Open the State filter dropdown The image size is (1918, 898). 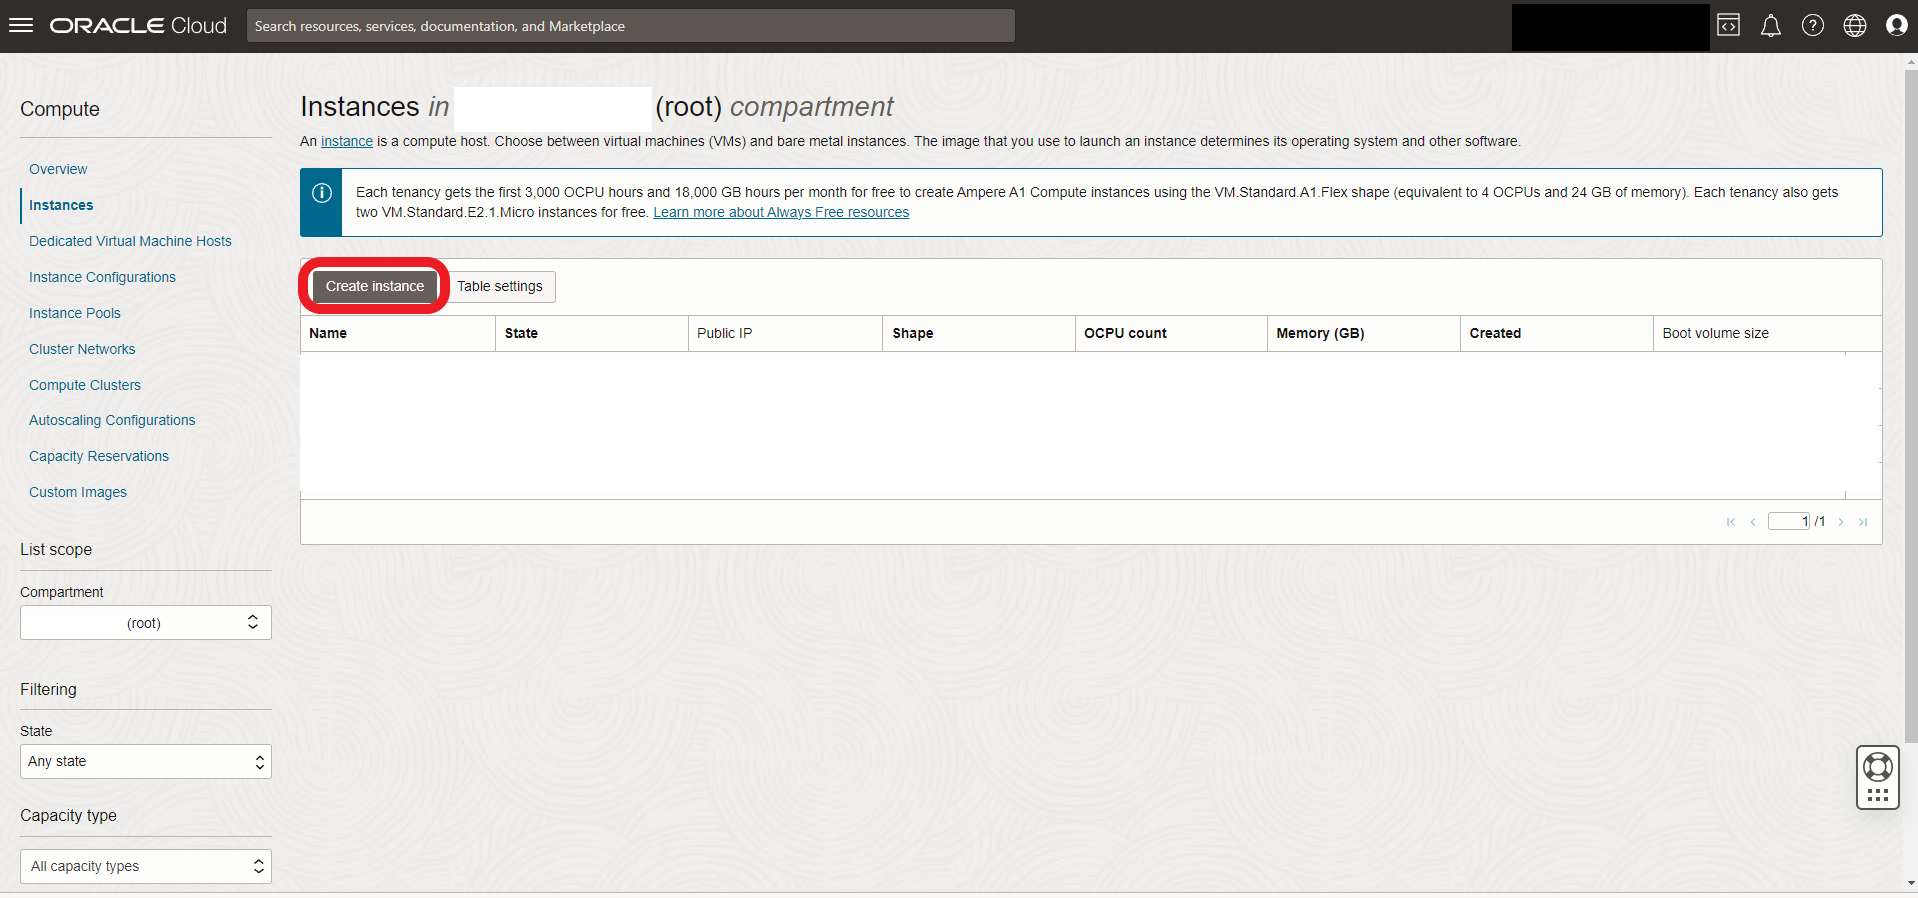pyautogui.click(x=146, y=762)
